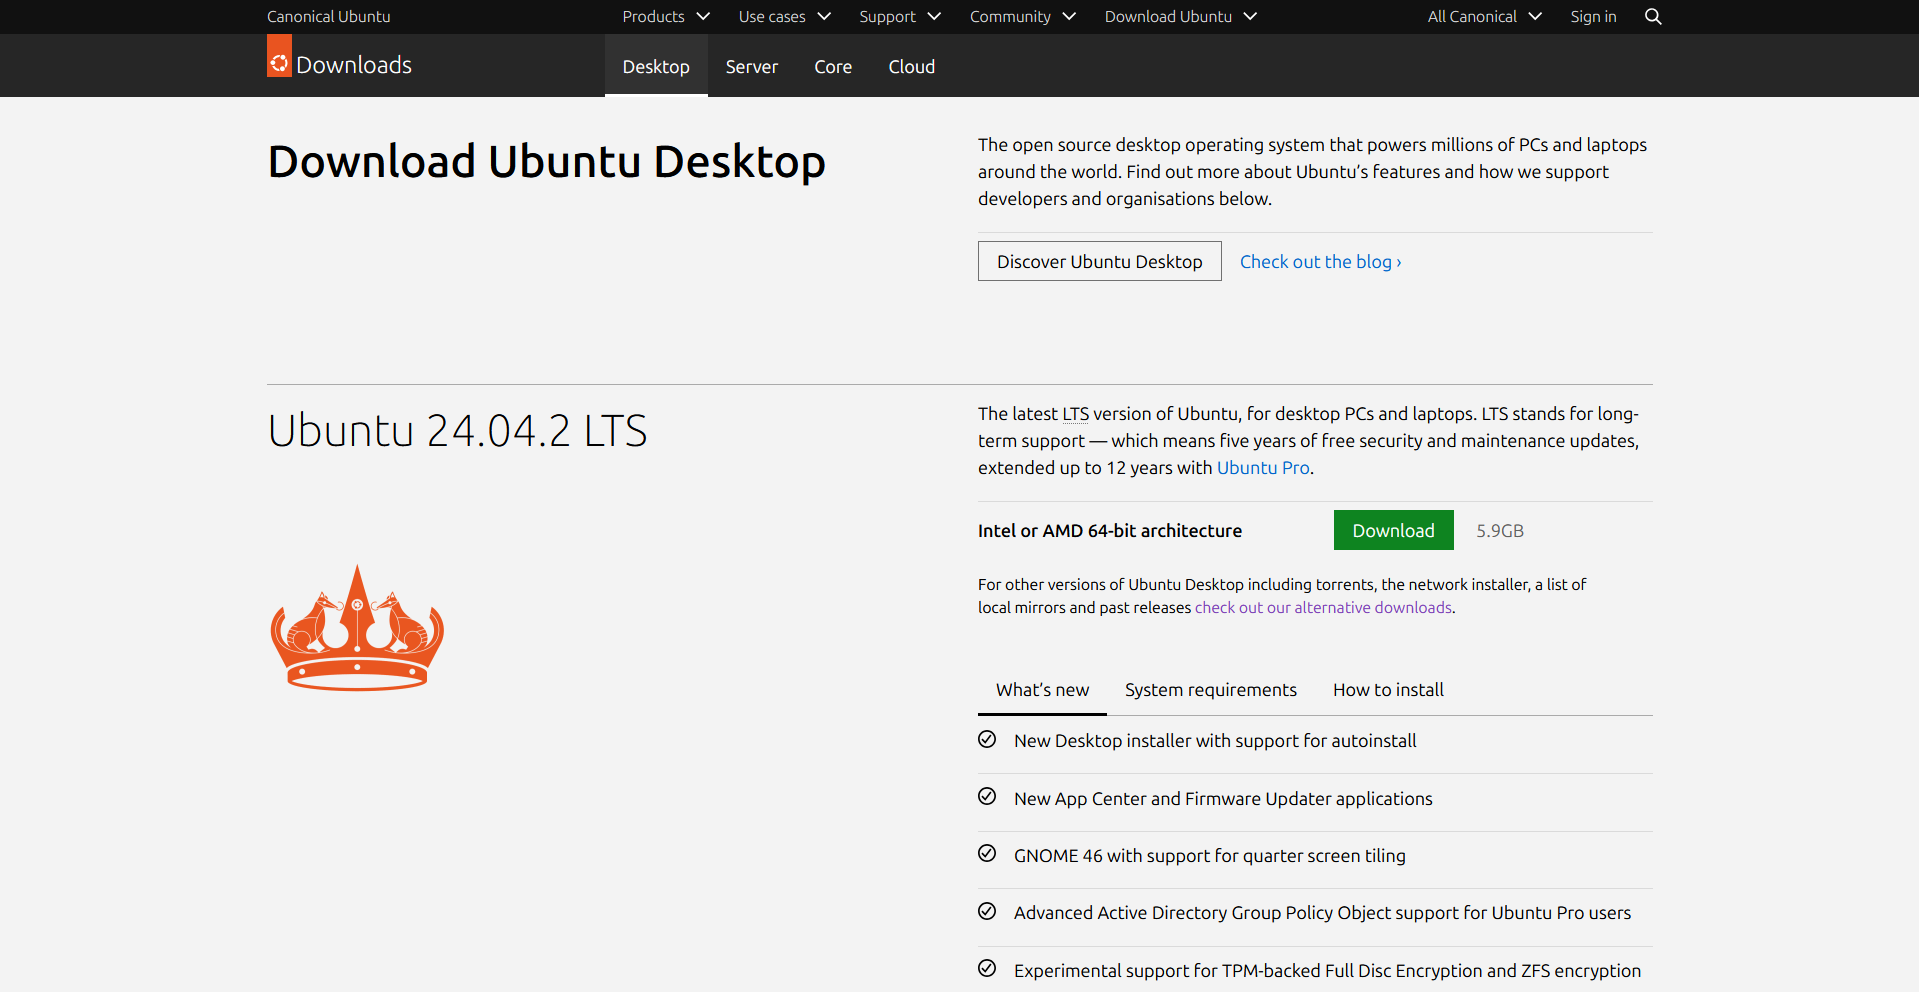Viewport: 1919px width, 992px height.
Task: Click the checkmark icon beside TPM-backed encryption item
Action: (987, 969)
